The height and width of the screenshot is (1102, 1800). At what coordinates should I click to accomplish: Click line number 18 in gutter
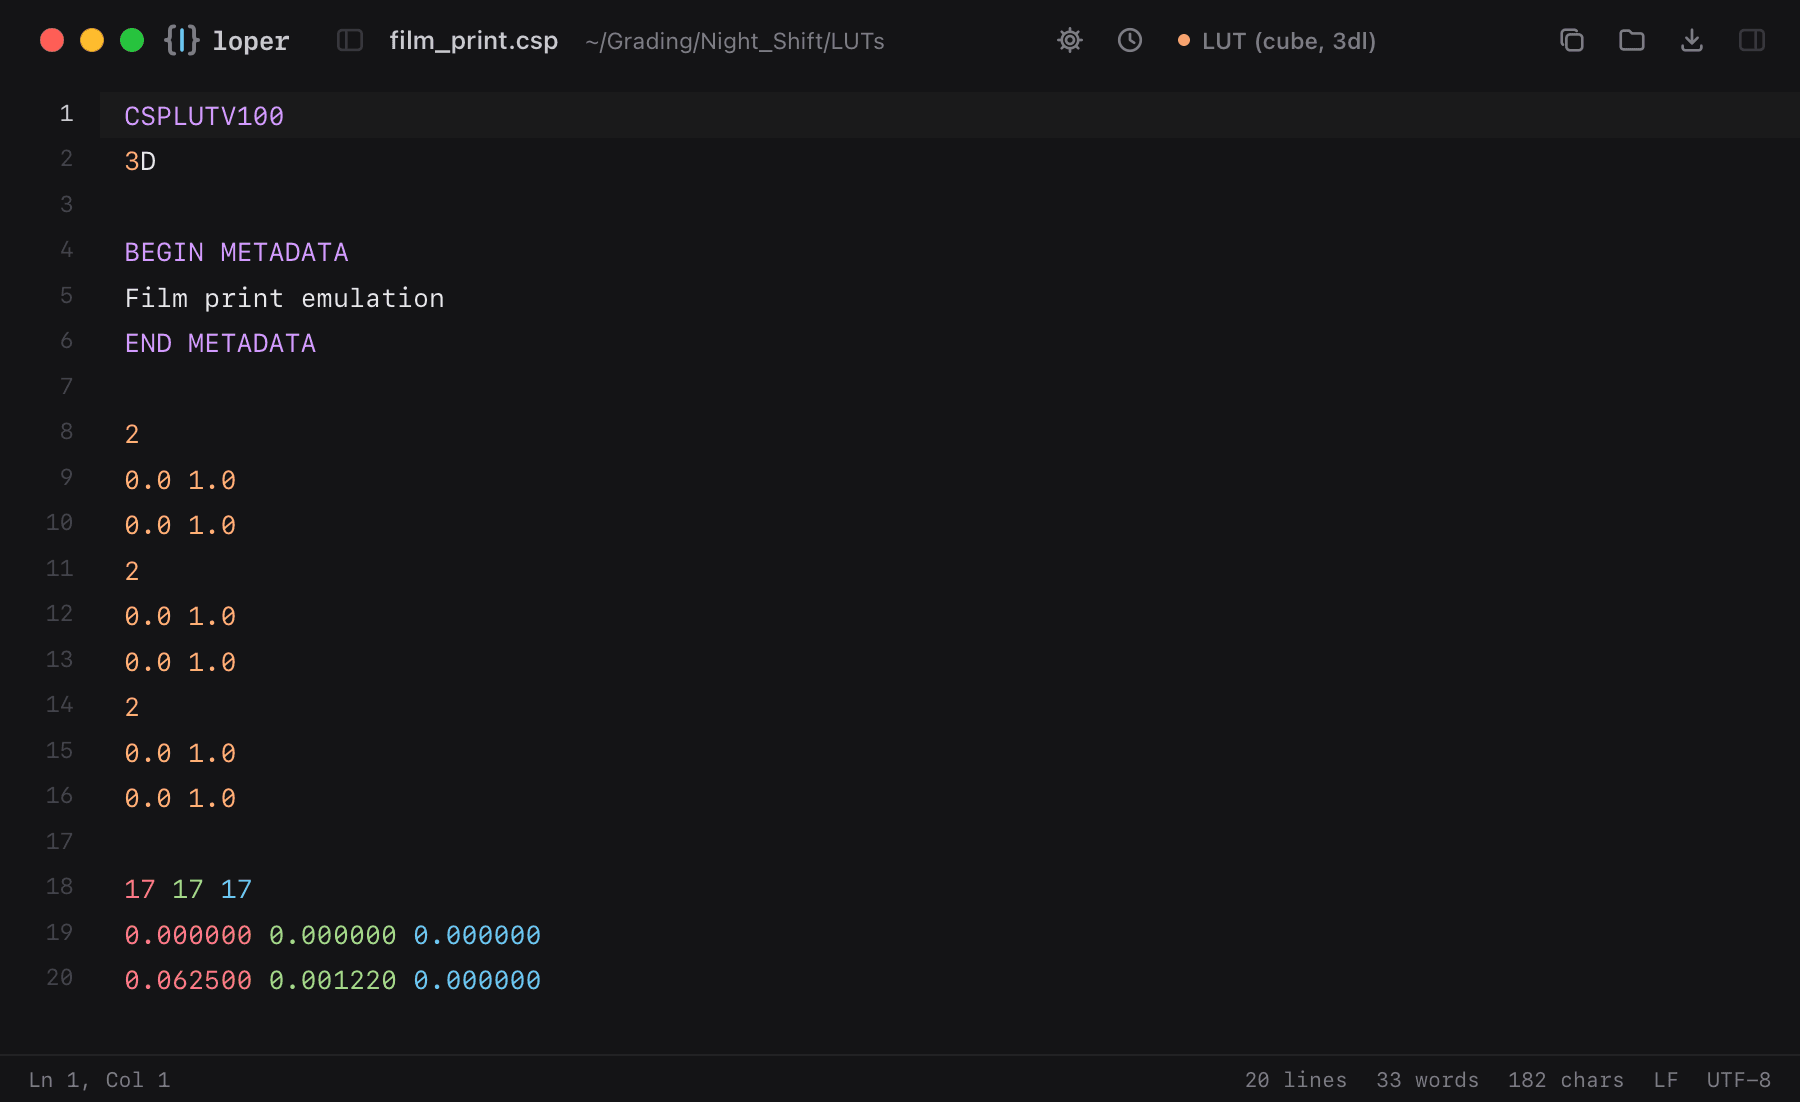[x=59, y=887]
